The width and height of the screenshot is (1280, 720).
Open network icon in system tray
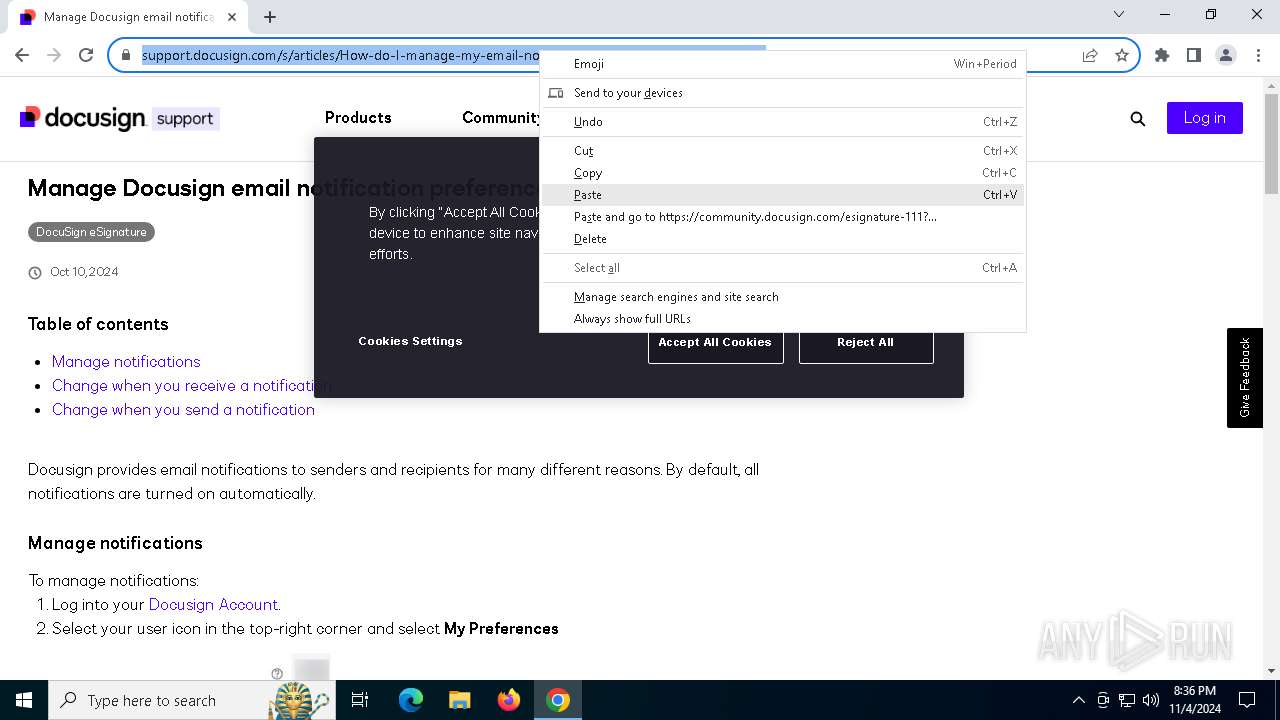click(1127, 700)
